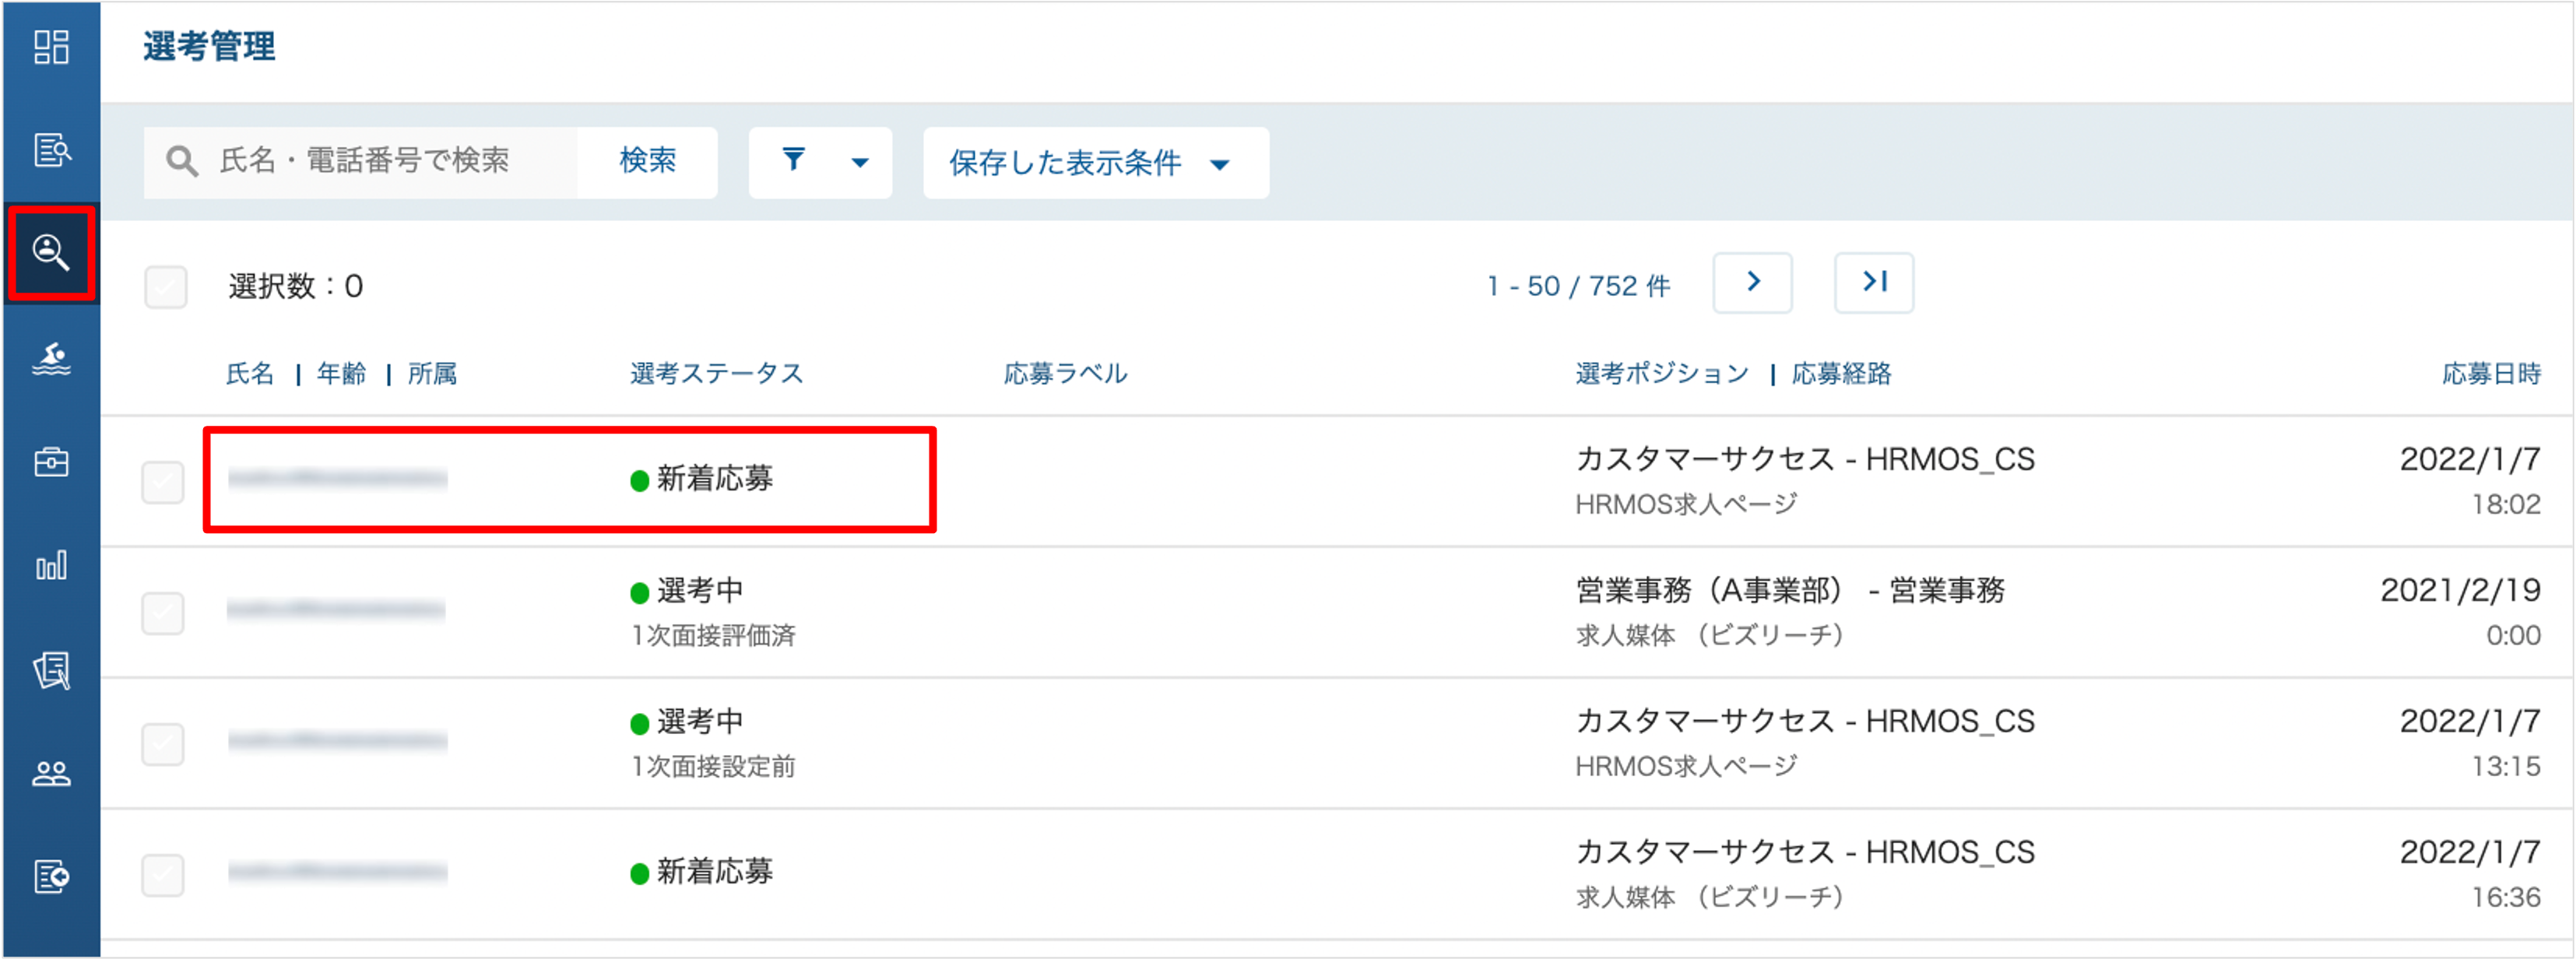
Task: Go to the next page arrow
Action: (x=1752, y=283)
